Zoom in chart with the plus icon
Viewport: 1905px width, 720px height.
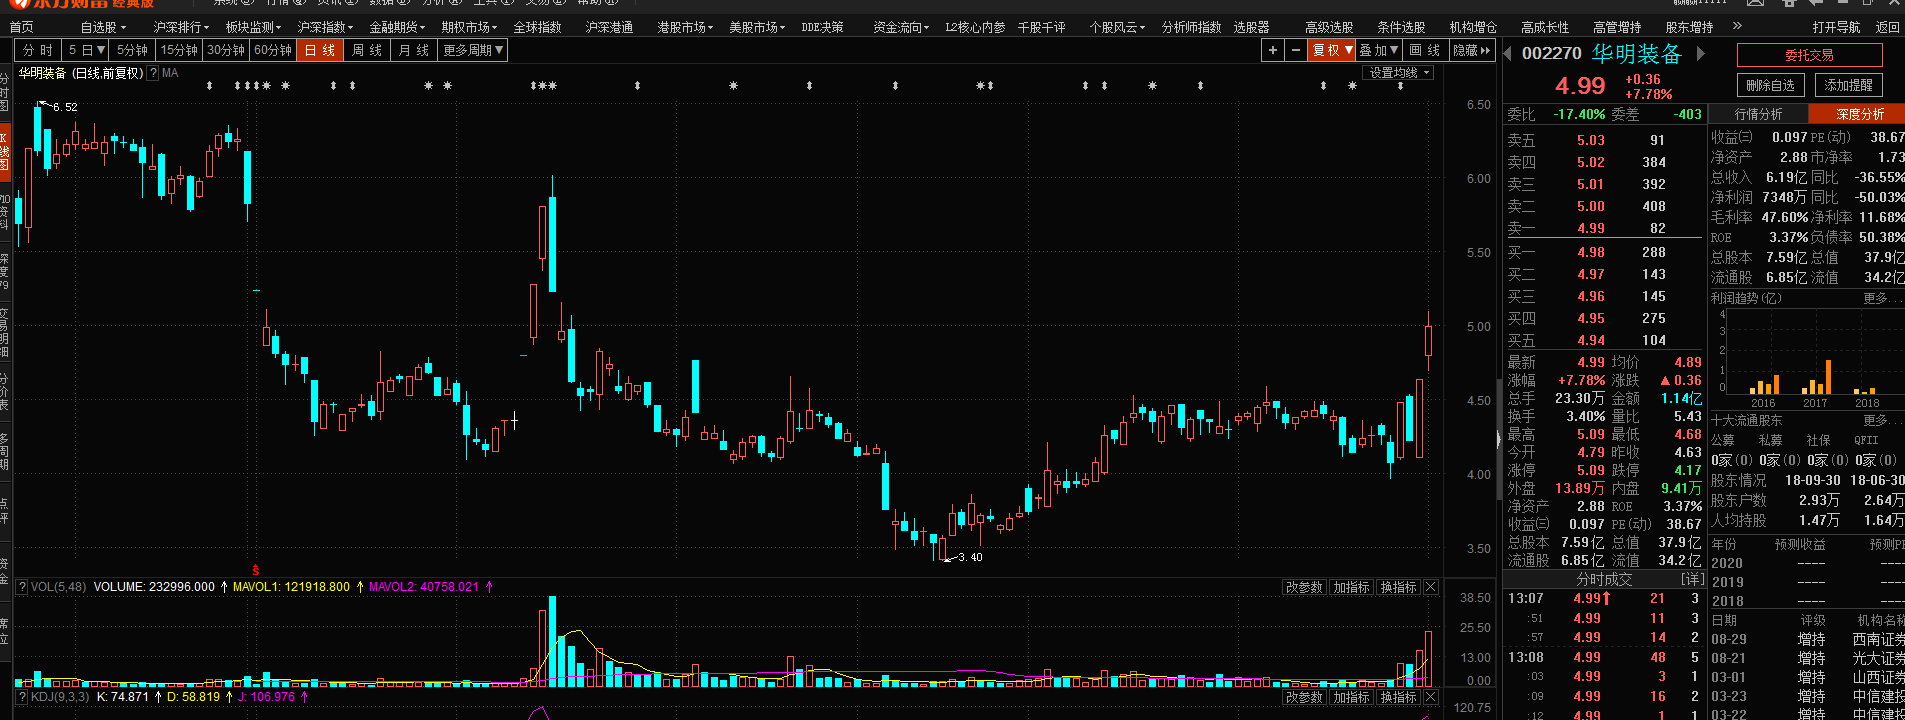[1272, 50]
